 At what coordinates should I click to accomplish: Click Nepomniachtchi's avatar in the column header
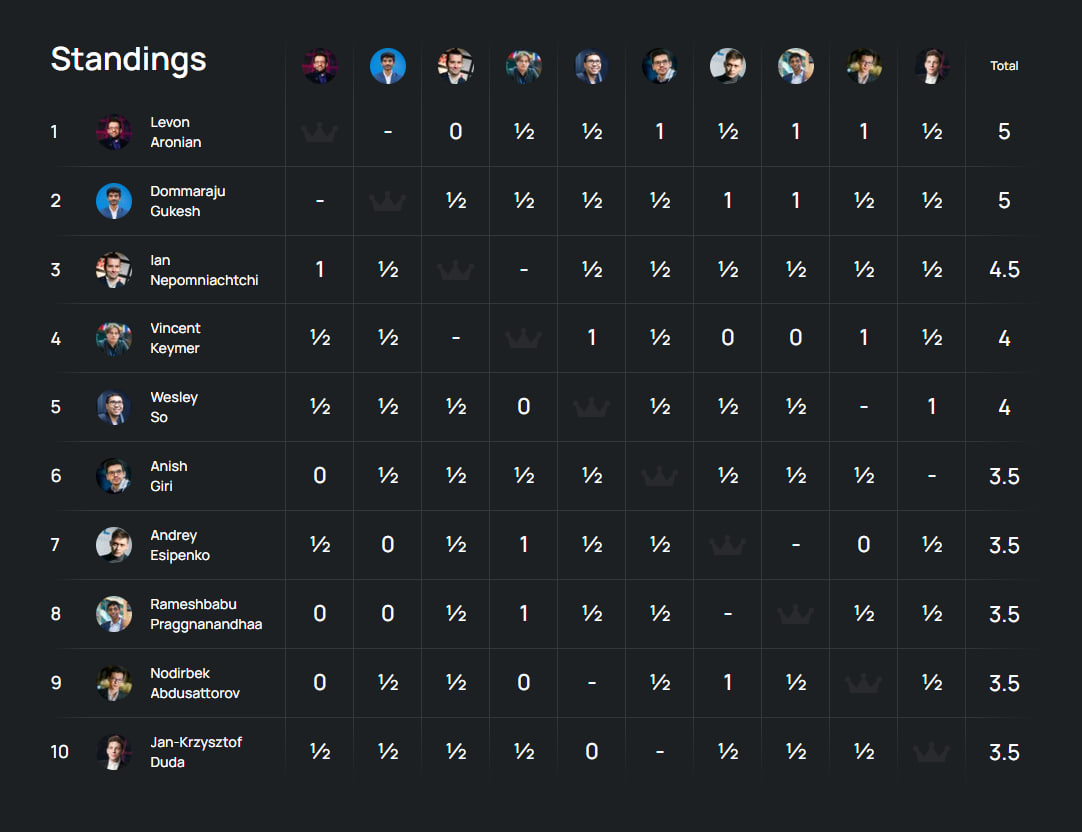tap(455, 66)
